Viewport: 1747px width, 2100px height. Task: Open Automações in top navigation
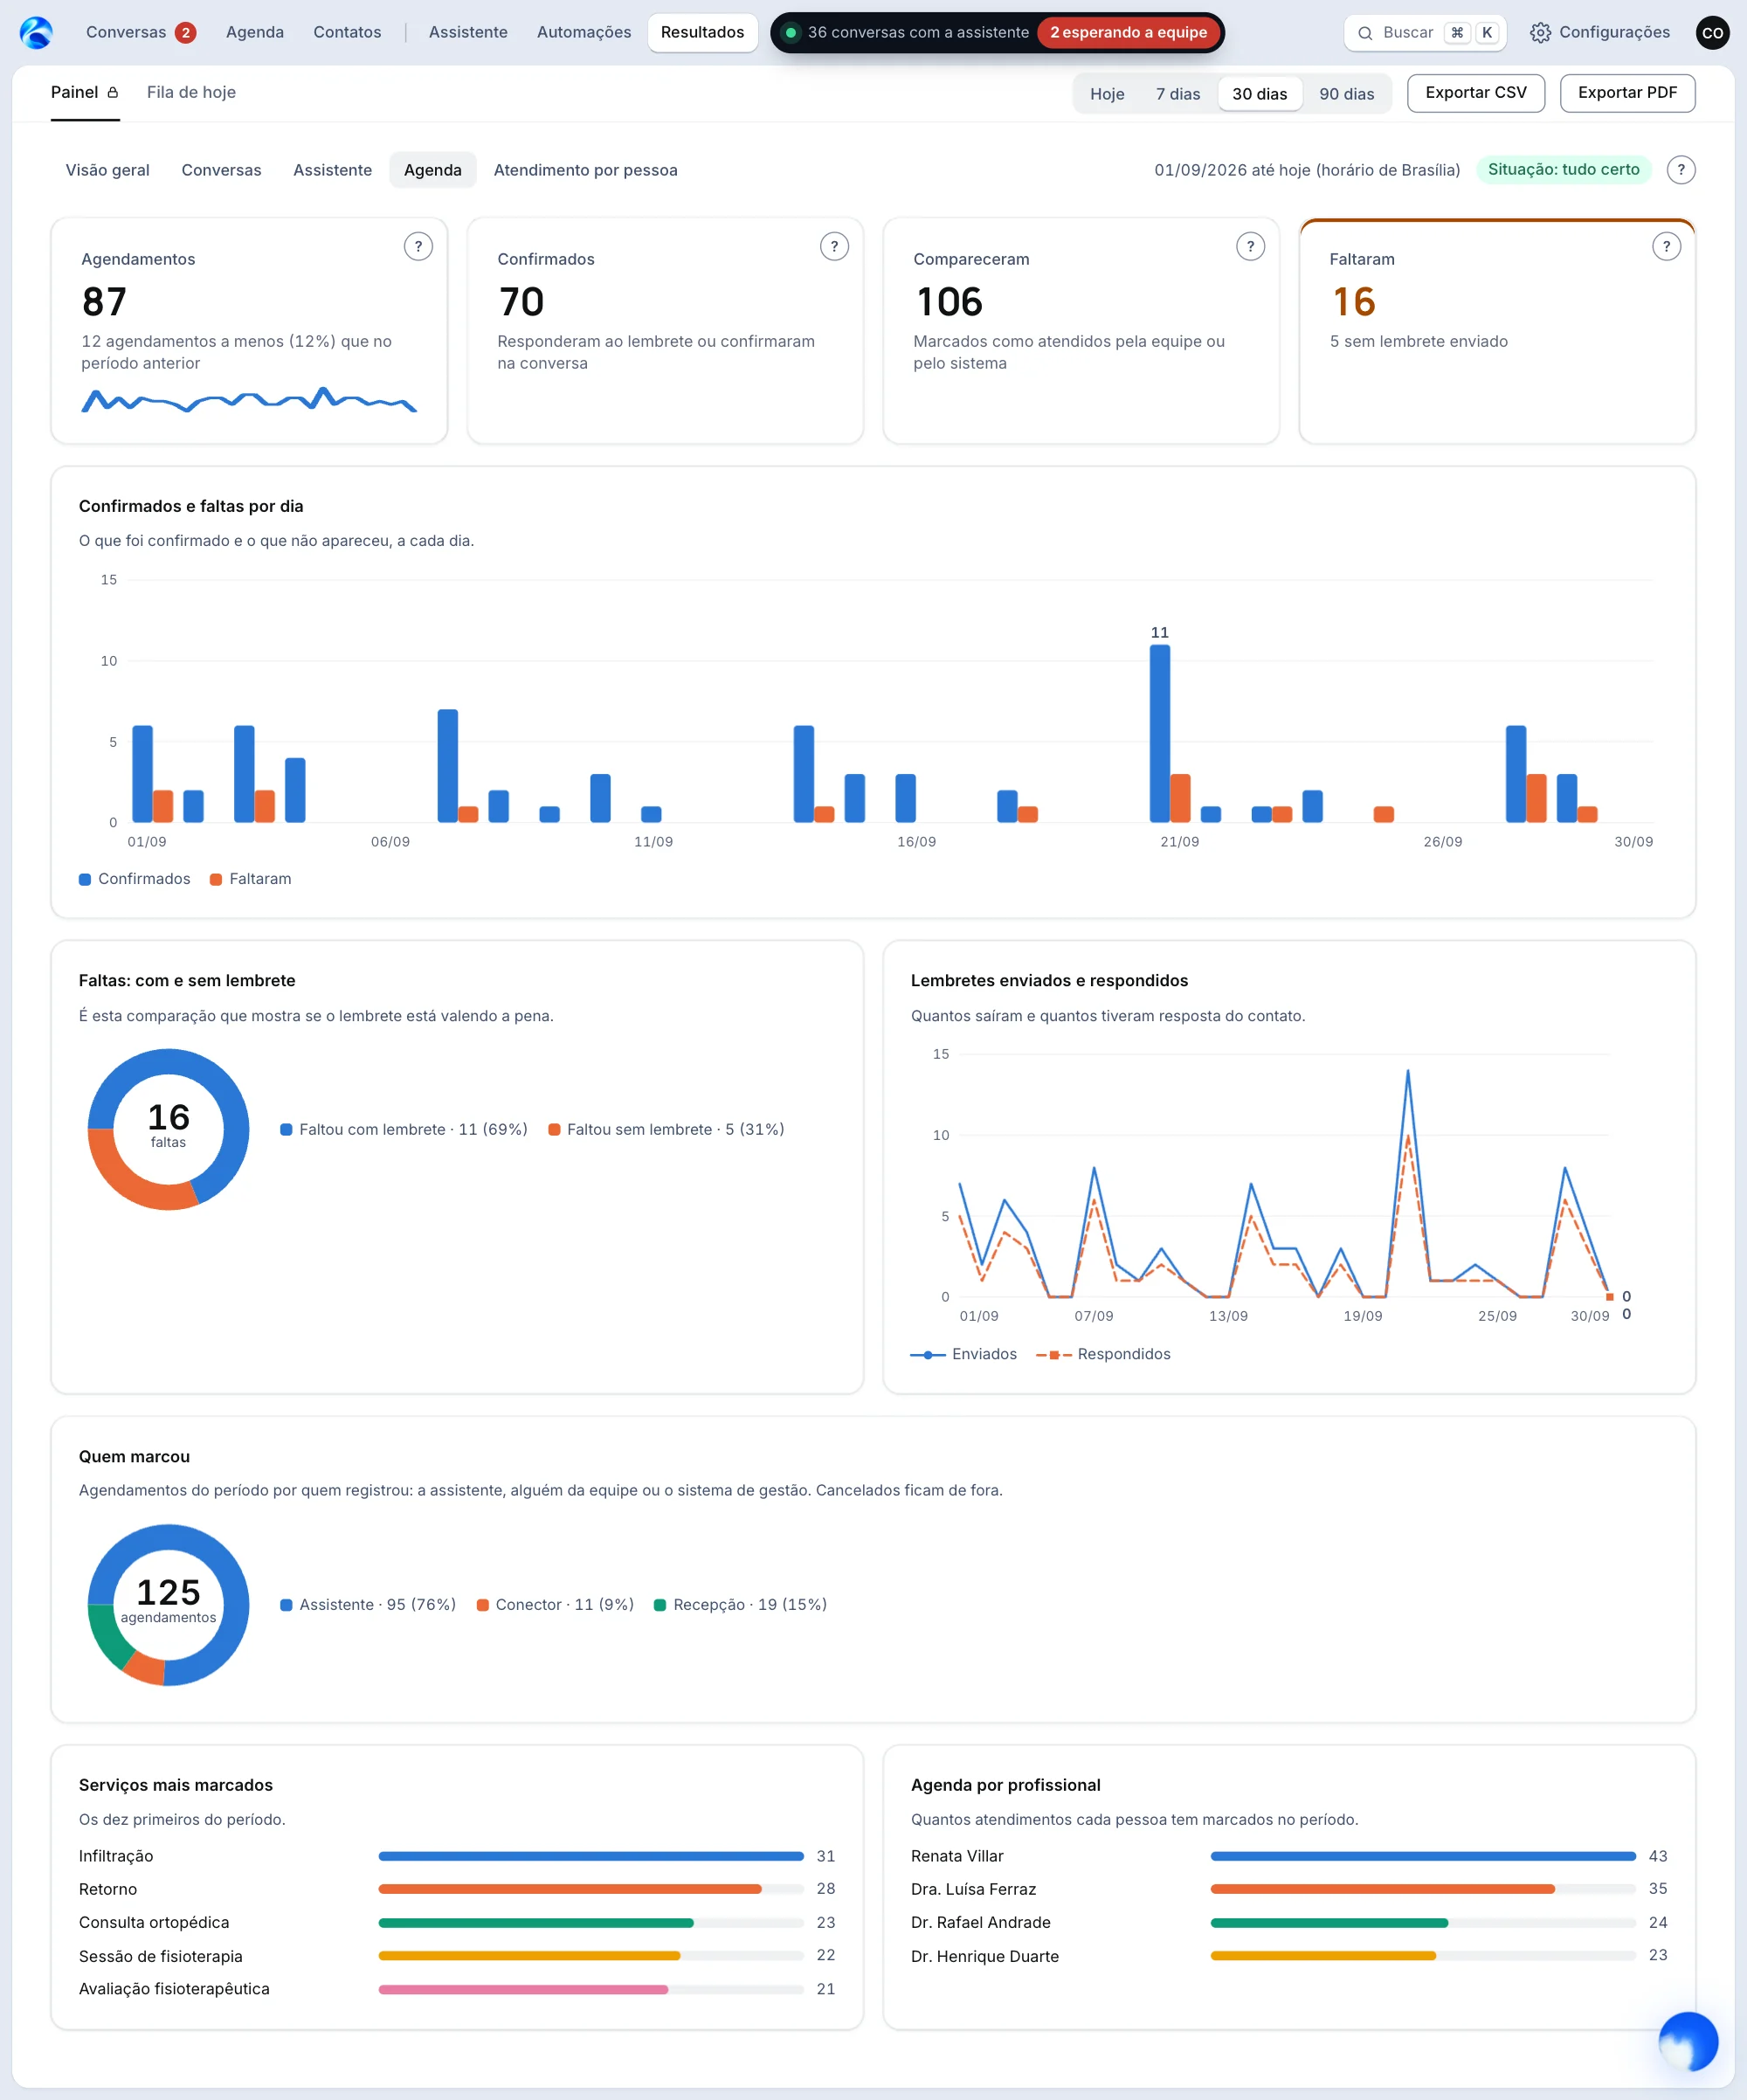(584, 33)
